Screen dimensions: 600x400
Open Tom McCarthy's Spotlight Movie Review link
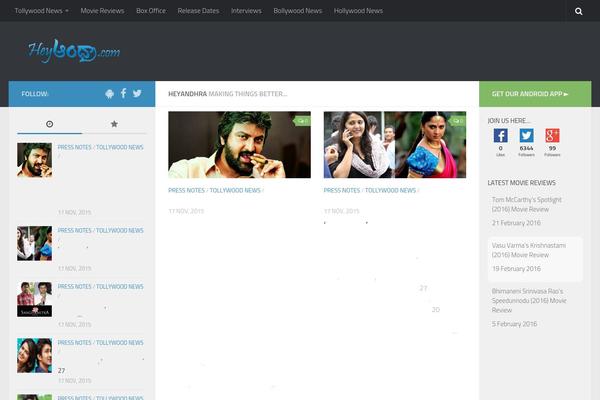click(x=527, y=204)
